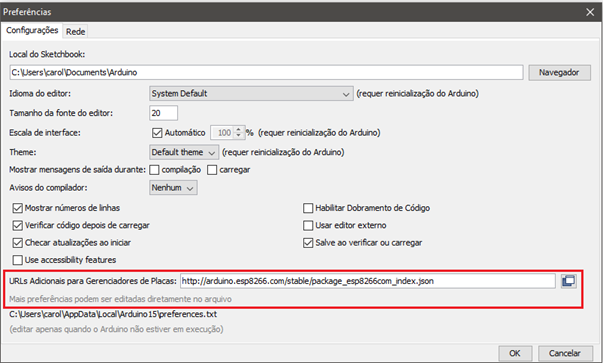Click inside the additional board URLs field
This screenshot has width=603, height=363.
(368, 281)
